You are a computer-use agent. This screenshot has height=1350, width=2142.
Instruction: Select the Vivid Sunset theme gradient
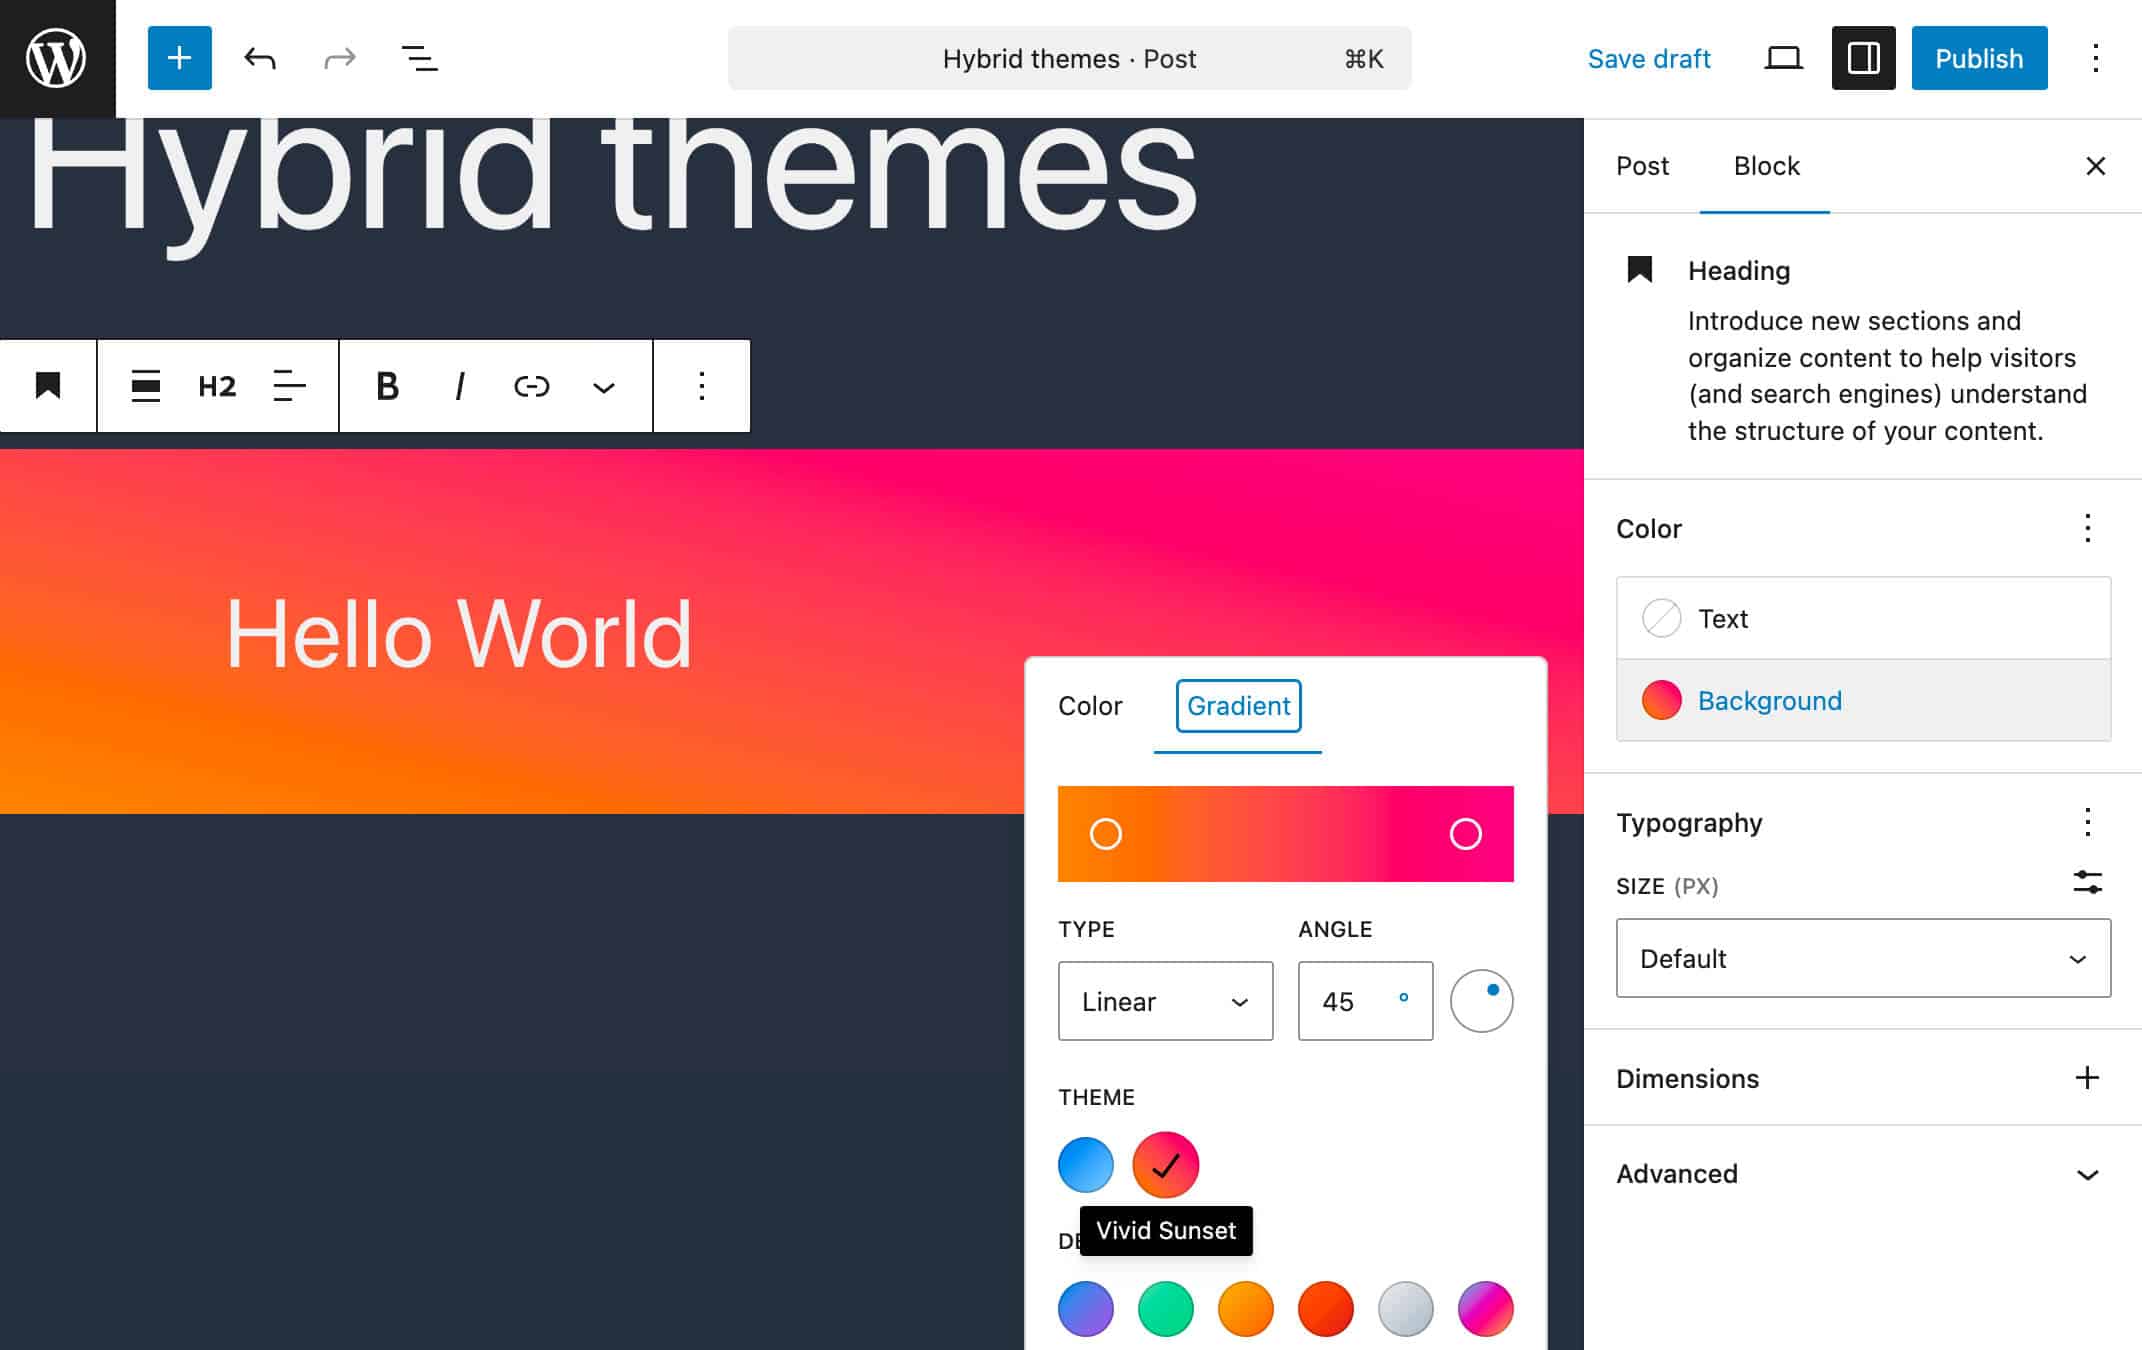pos(1164,1164)
